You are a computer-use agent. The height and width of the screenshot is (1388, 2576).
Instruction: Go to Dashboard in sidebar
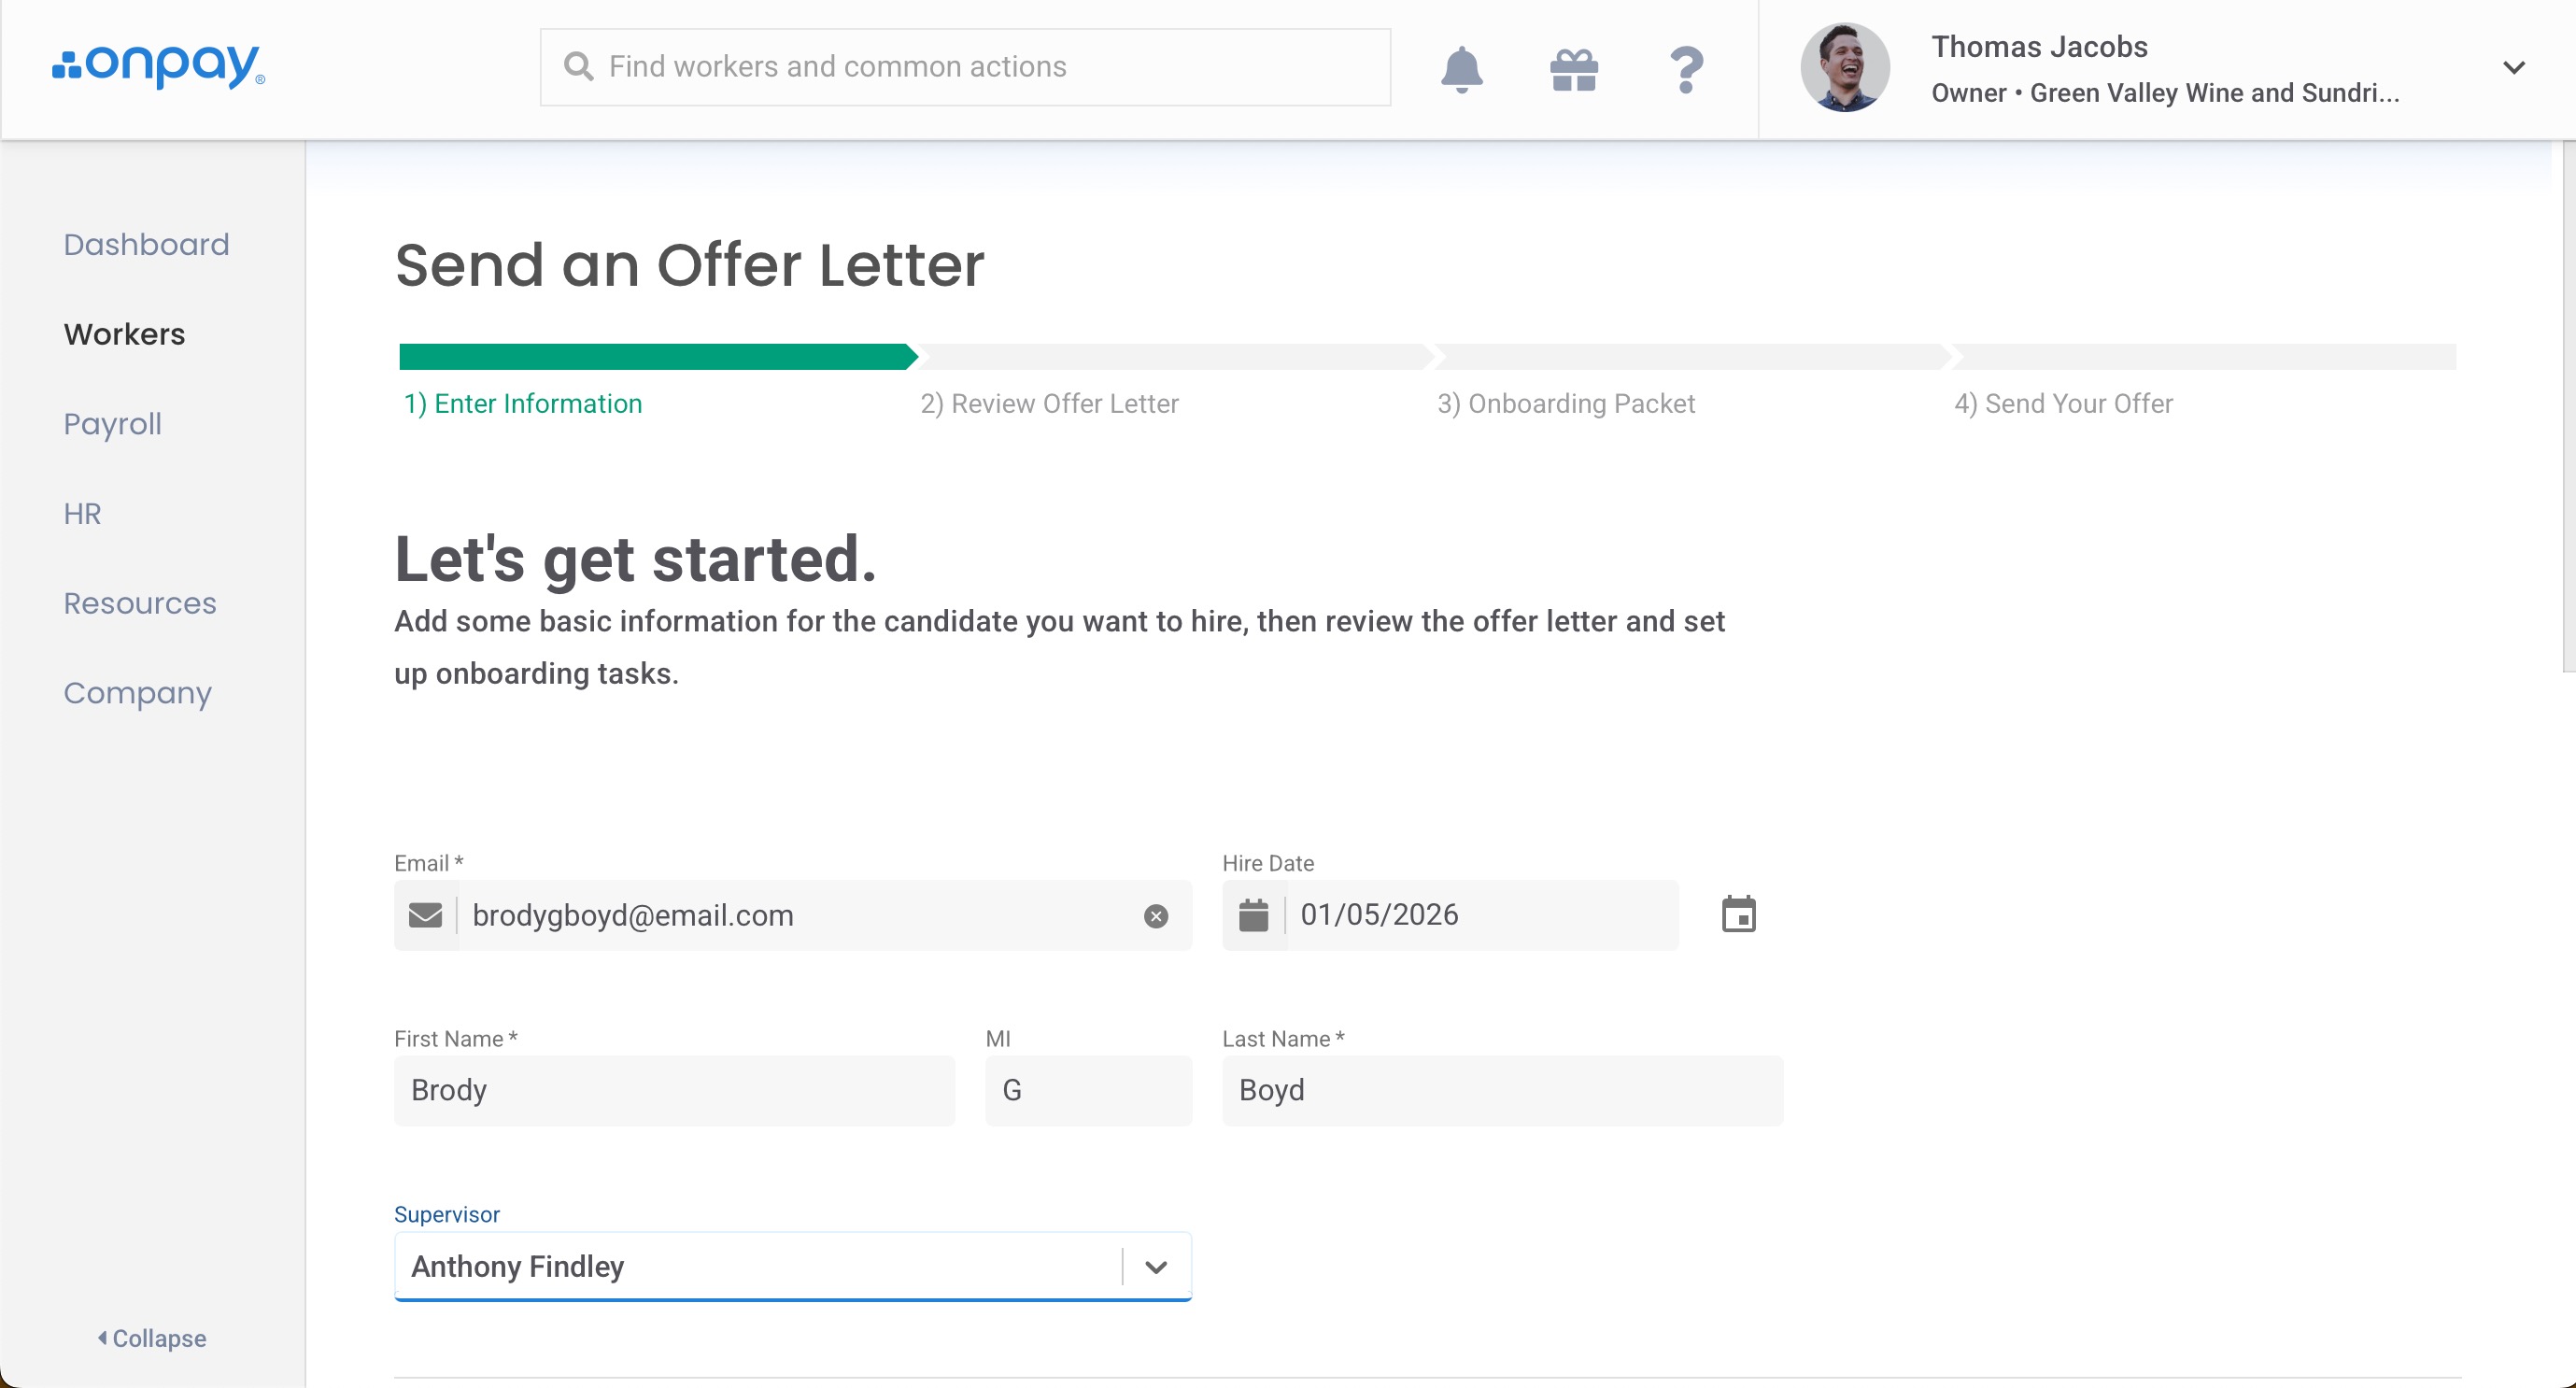pos(146,244)
